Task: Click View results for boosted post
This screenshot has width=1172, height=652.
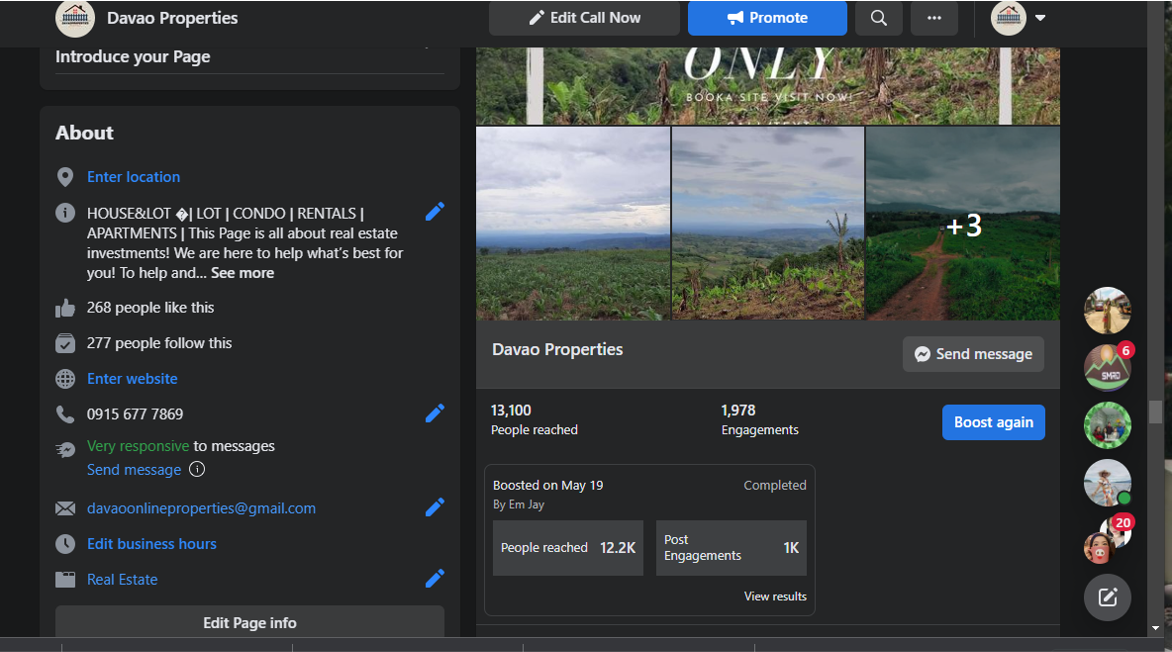Action: coord(775,596)
